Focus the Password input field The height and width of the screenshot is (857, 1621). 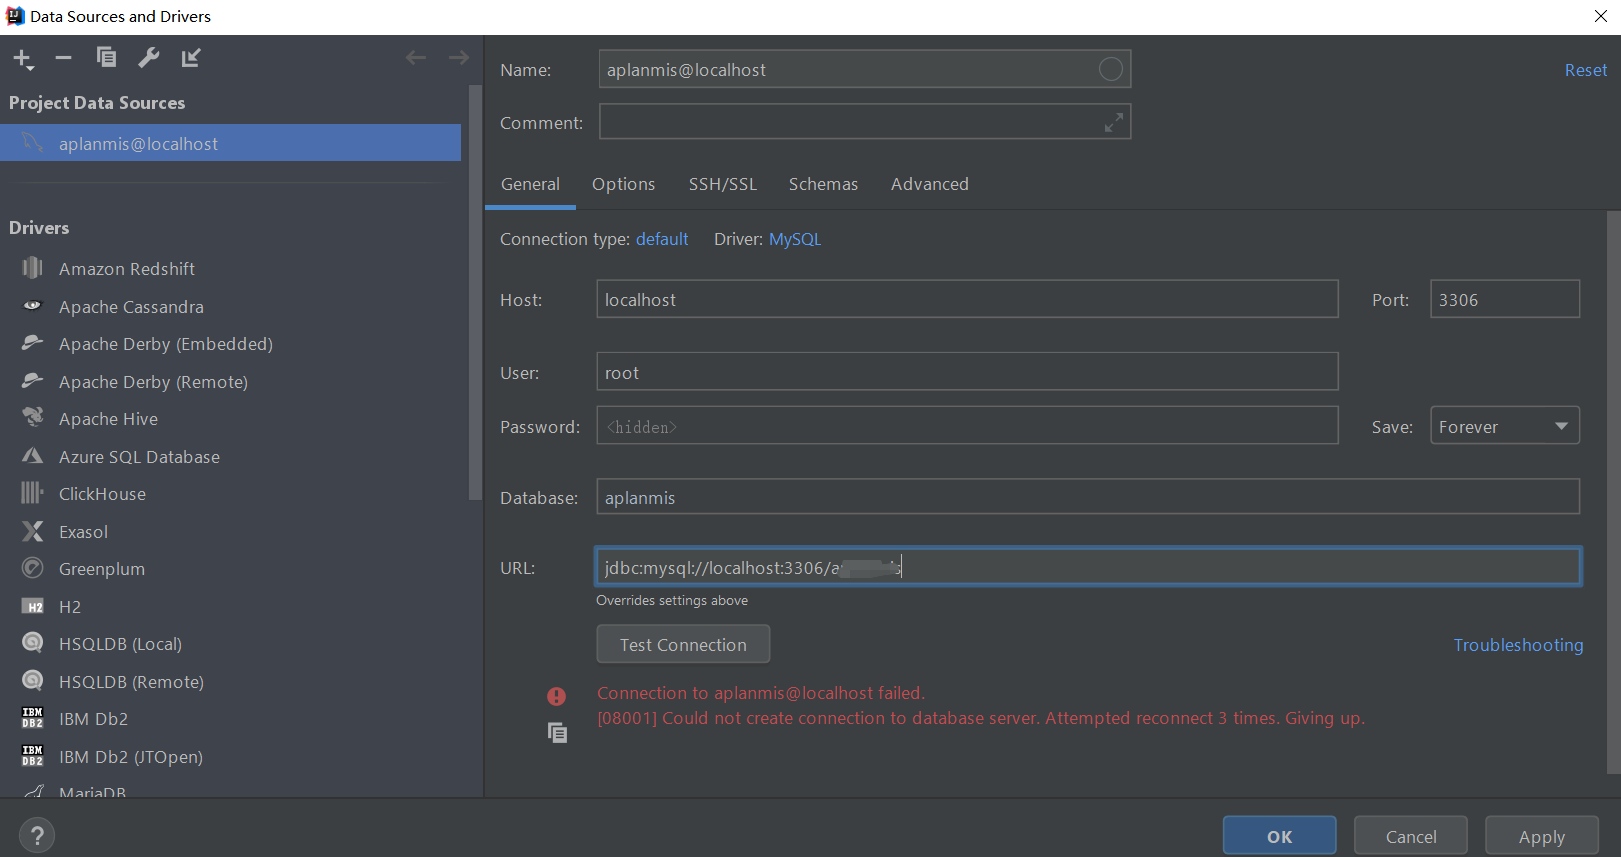coord(967,426)
